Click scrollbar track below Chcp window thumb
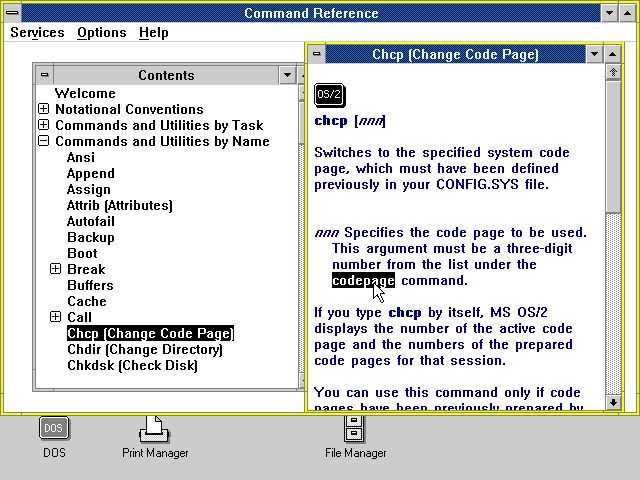The height and width of the screenshot is (480, 640). point(613,304)
